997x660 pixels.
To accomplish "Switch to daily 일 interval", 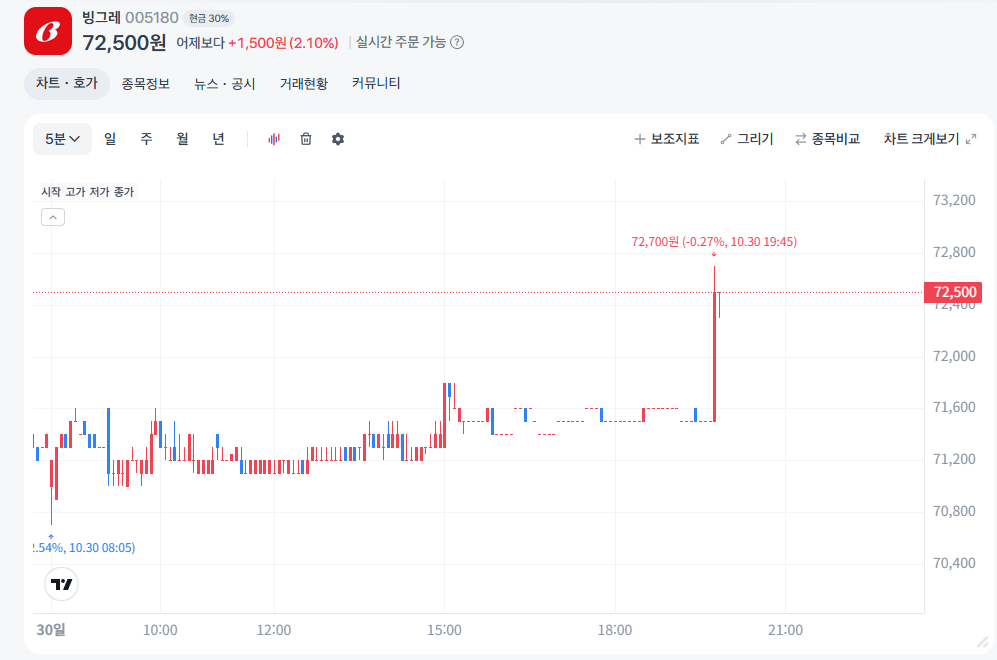I will [110, 139].
